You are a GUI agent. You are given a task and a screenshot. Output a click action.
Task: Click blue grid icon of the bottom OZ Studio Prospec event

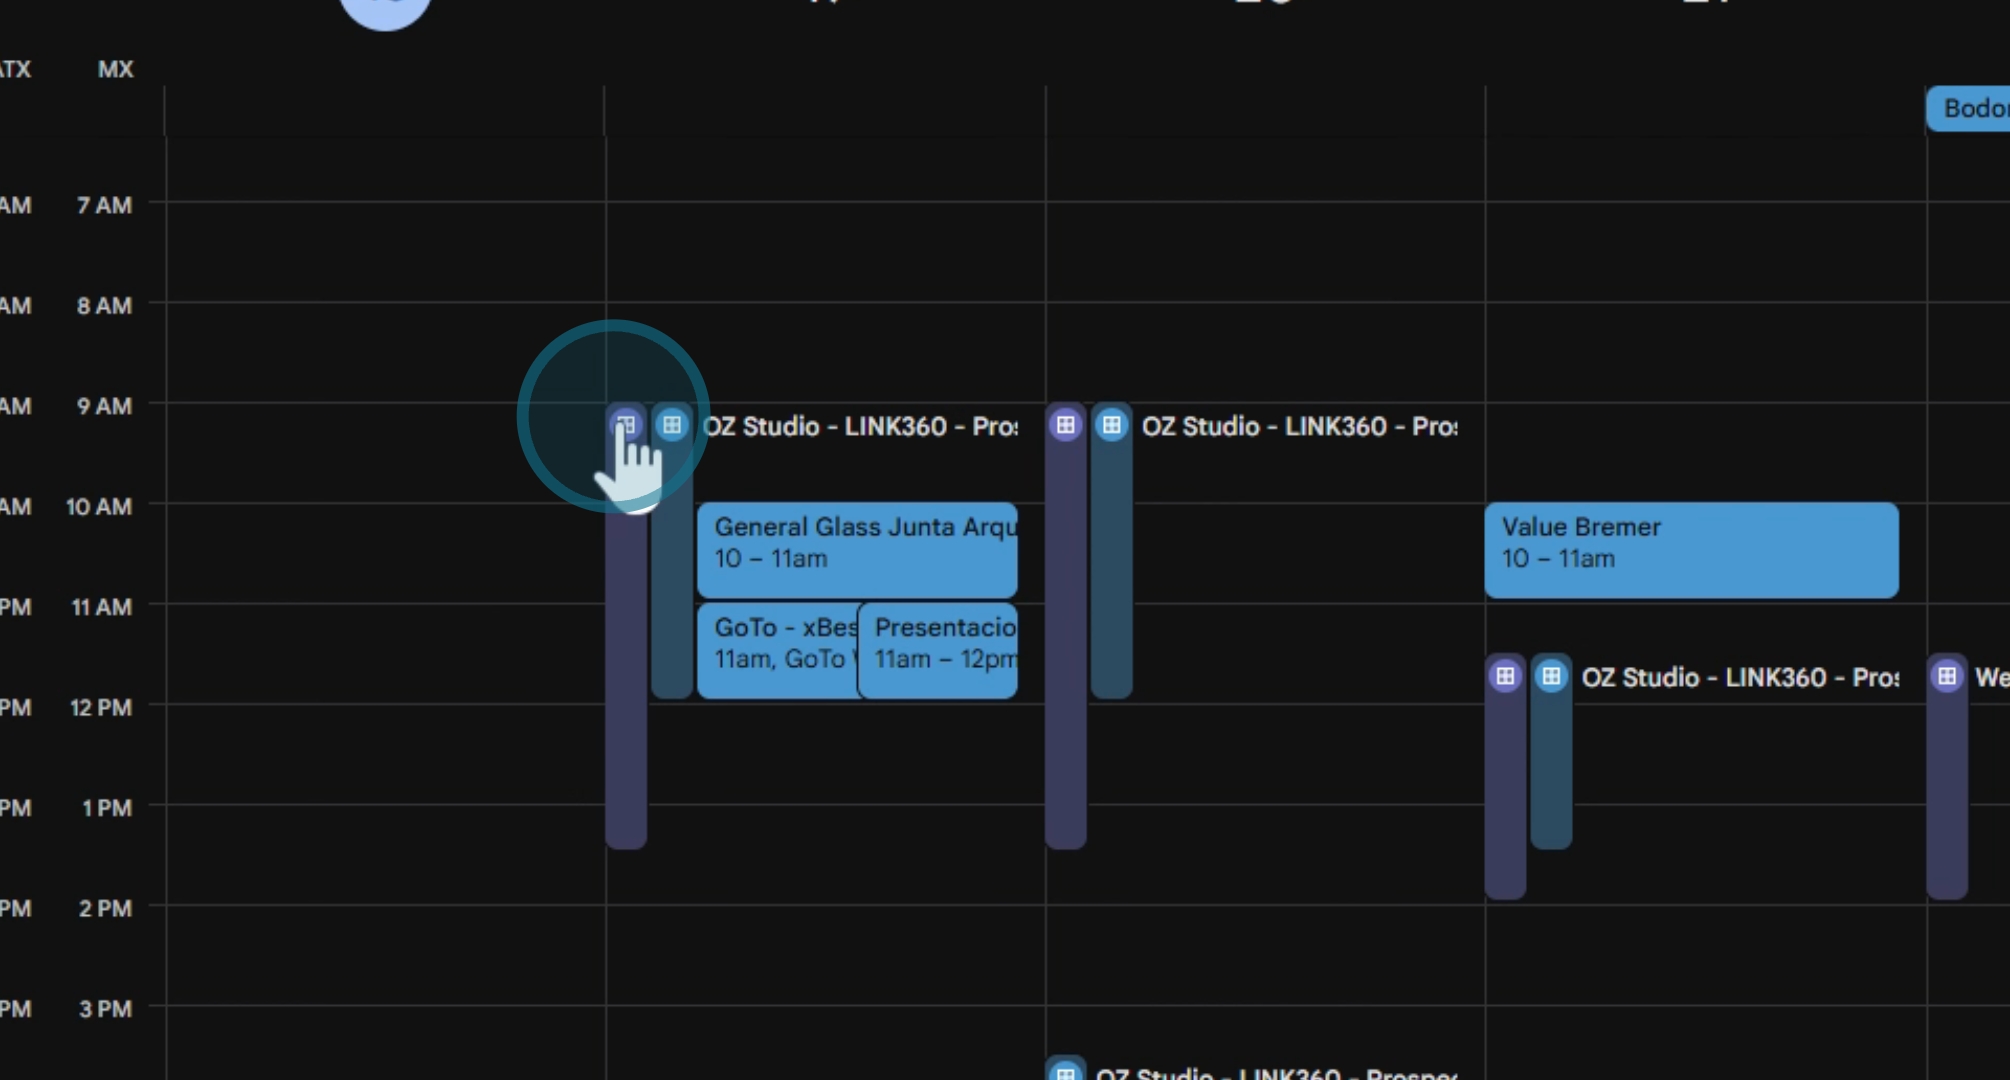pos(1066,1072)
